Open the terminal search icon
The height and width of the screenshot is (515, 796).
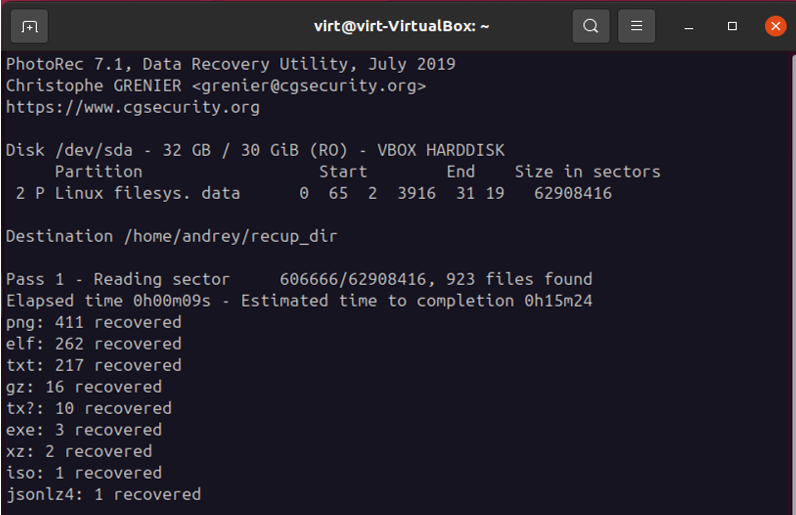tap(590, 26)
